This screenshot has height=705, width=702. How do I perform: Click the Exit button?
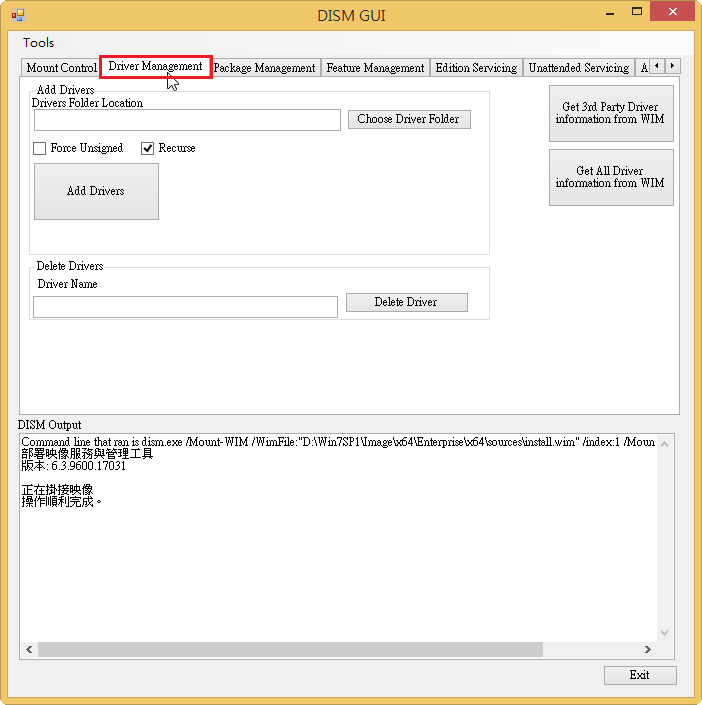point(639,675)
